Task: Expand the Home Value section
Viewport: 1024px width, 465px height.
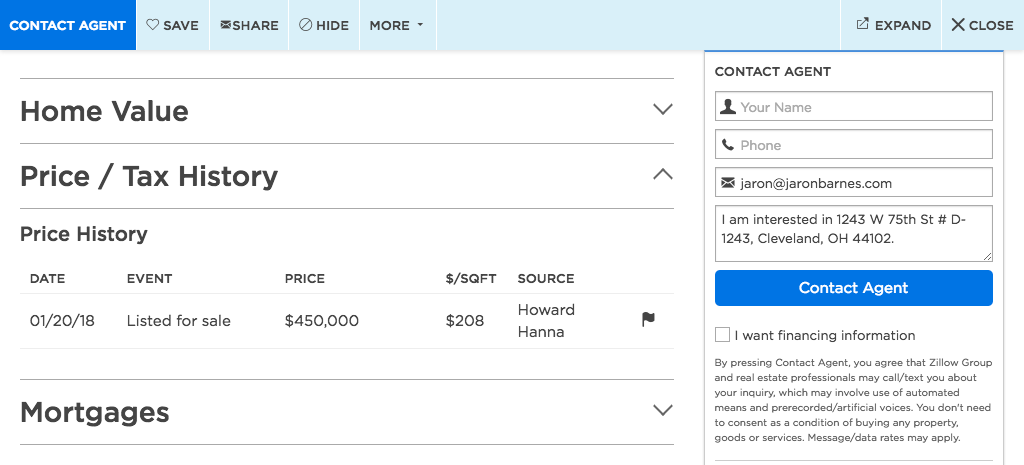Action: coord(662,110)
